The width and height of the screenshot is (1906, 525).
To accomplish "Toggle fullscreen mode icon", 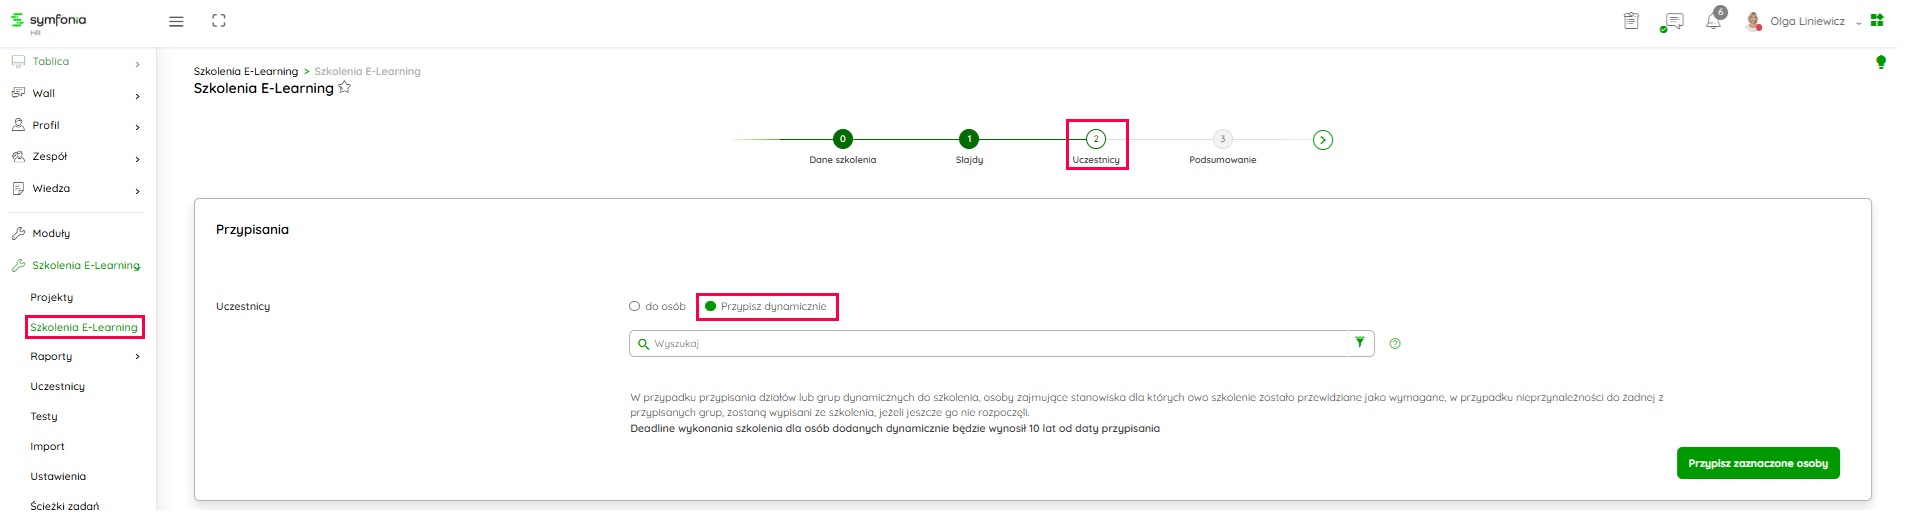I will pos(219,21).
